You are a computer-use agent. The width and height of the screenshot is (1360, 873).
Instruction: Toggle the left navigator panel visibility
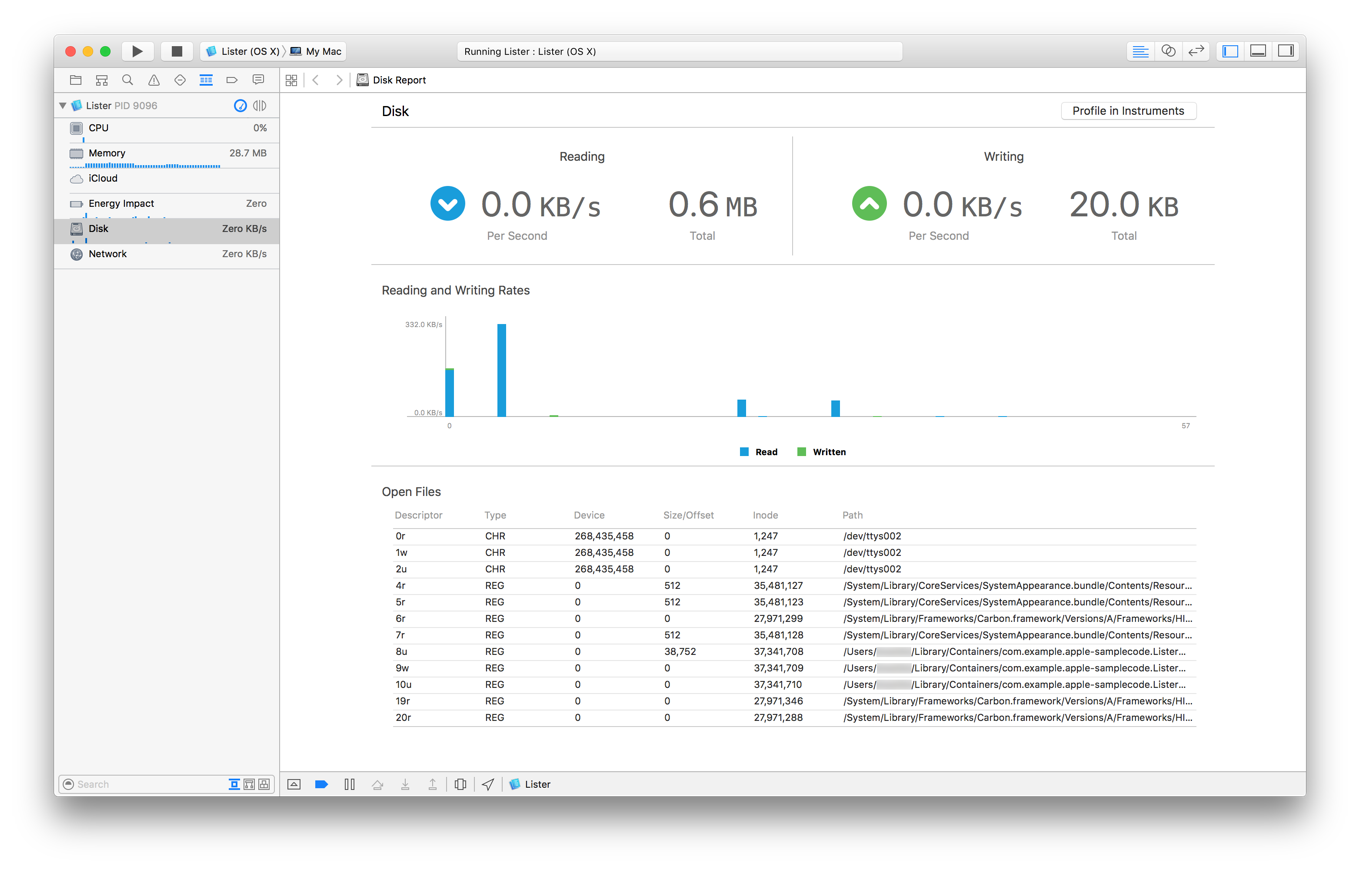point(1229,50)
